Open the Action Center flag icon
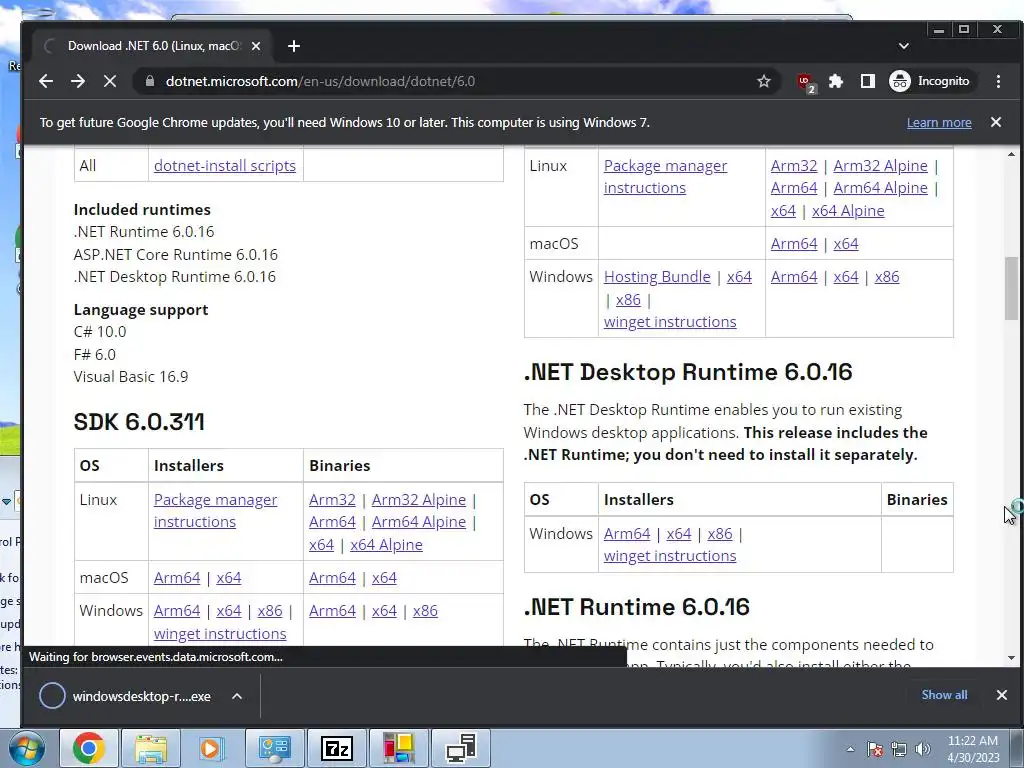Screen dimensions: 1024x768 point(875,749)
